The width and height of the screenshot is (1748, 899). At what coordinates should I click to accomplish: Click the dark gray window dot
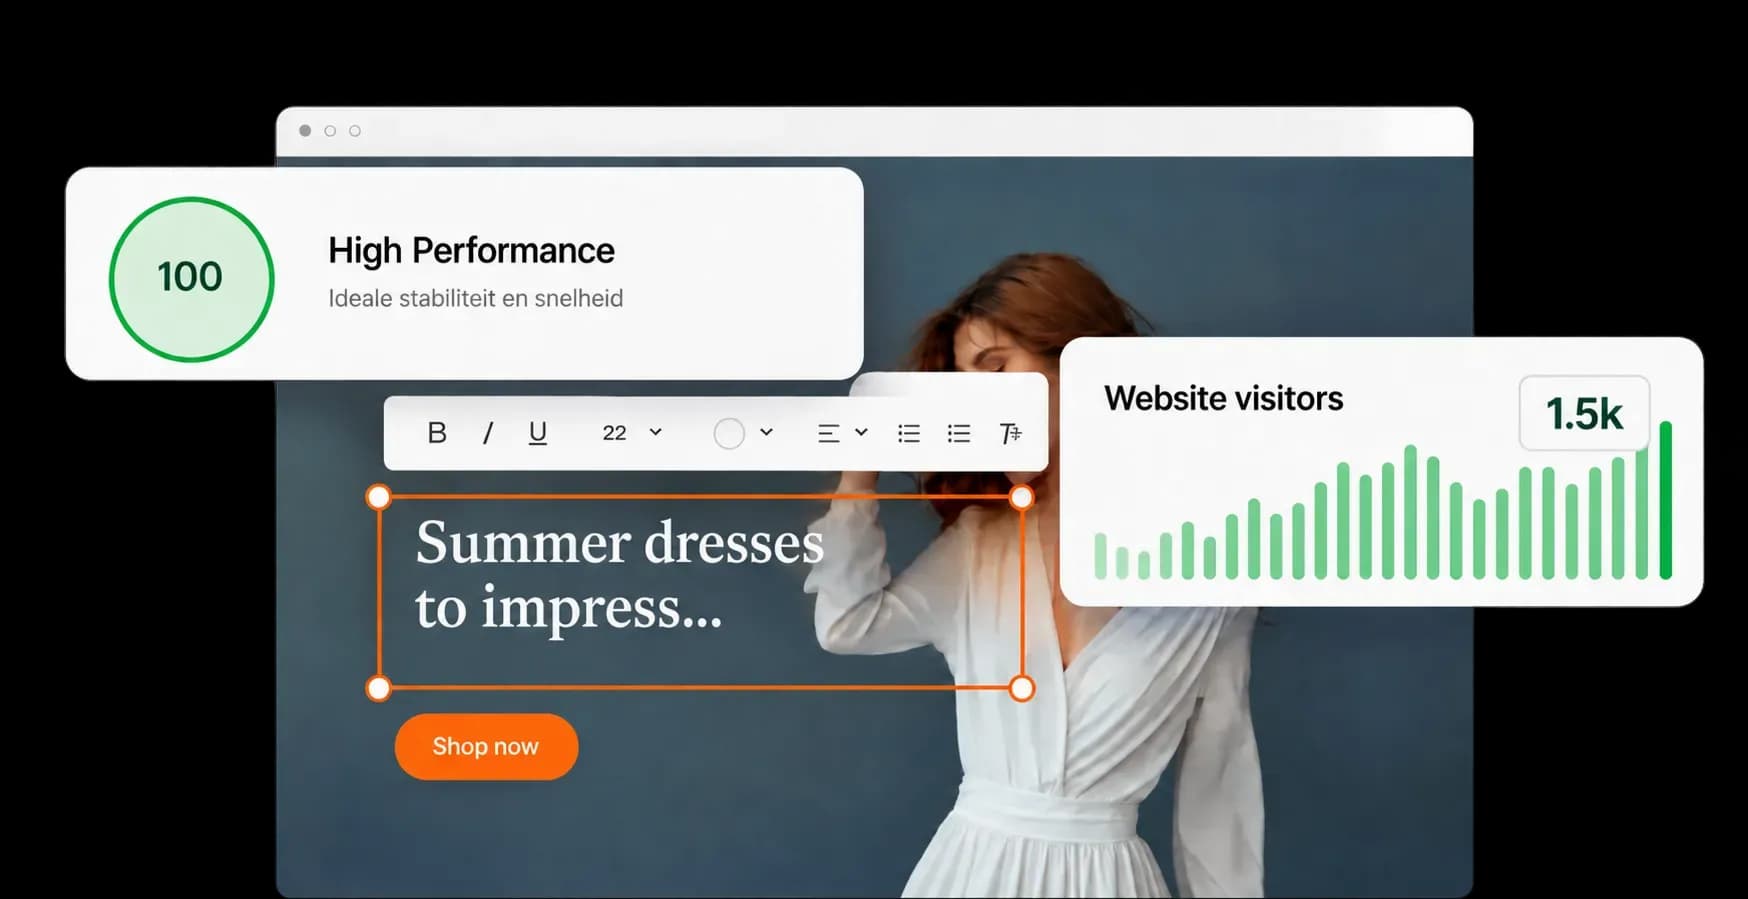[305, 131]
